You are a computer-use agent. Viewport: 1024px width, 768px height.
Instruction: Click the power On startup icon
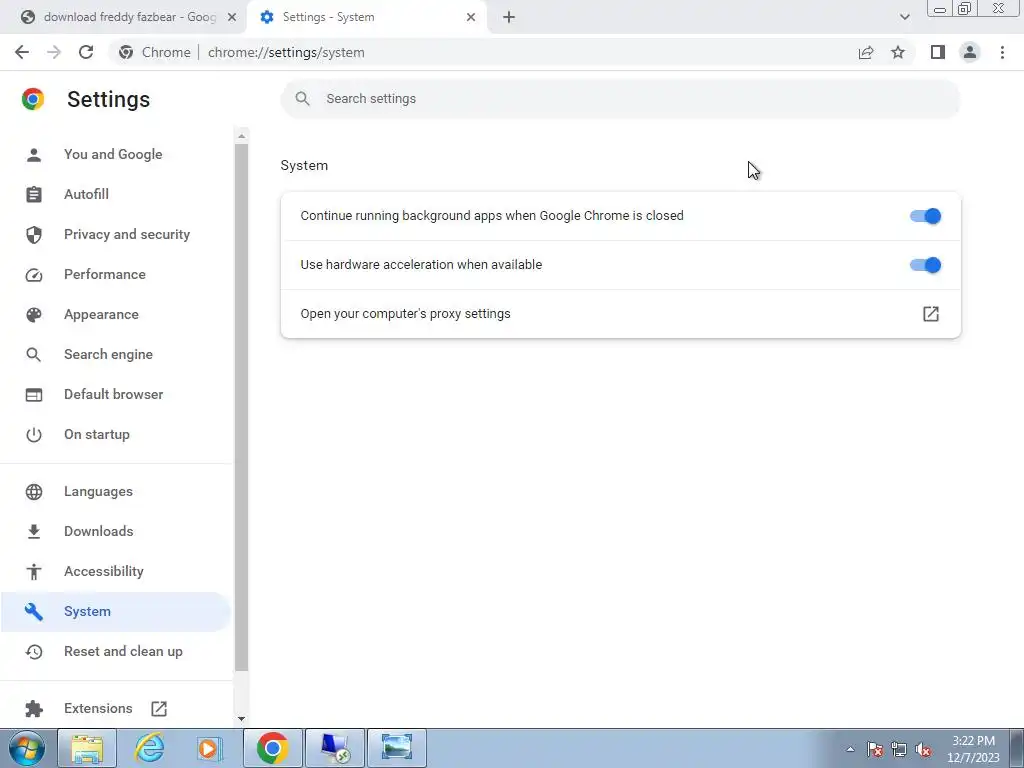coord(33,435)
